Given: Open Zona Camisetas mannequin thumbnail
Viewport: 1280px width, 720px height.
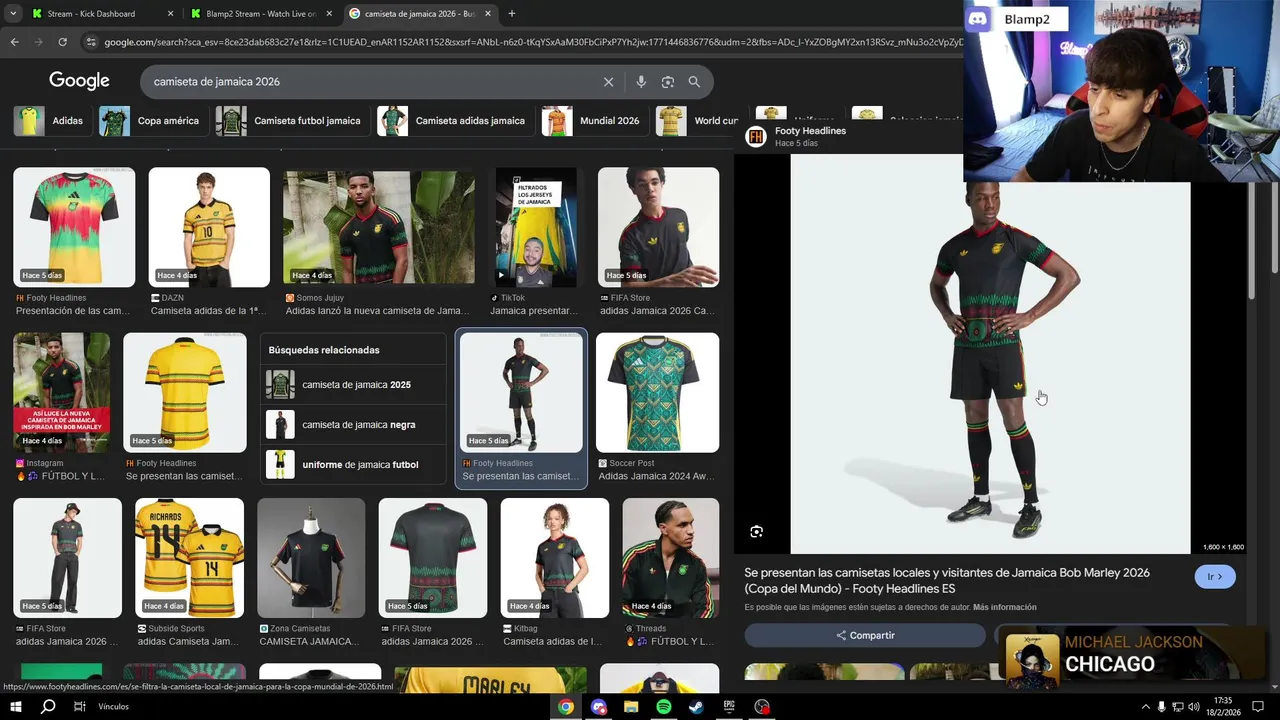Looking at the screenshot, I should (x=311, y=558).
